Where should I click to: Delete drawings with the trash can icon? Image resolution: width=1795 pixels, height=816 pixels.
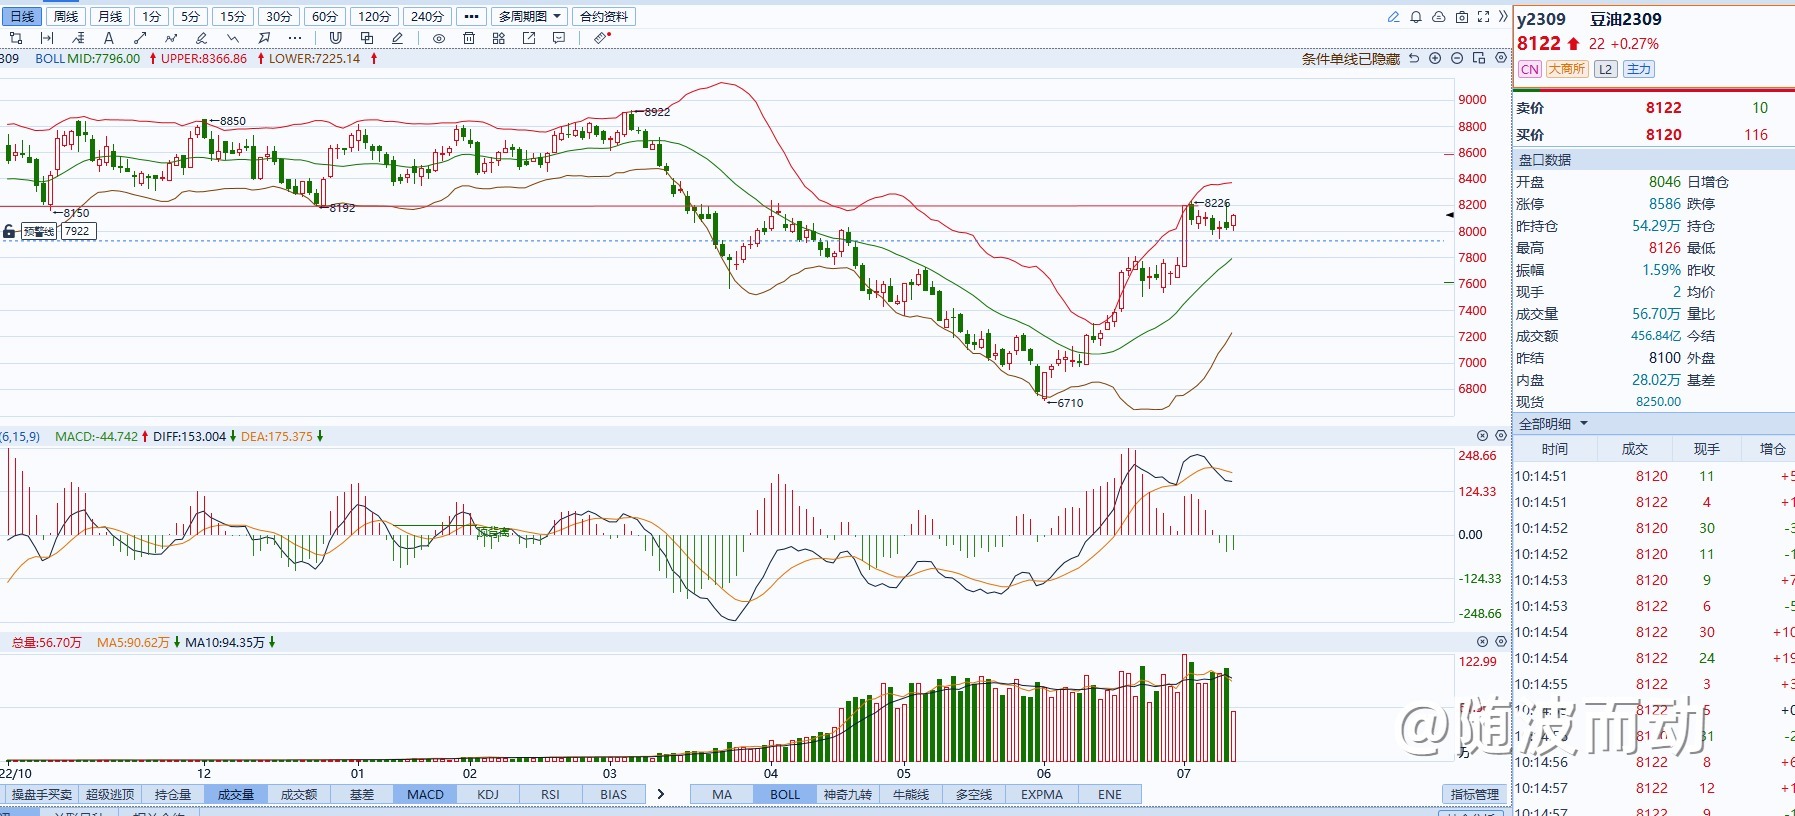point(469,38)
